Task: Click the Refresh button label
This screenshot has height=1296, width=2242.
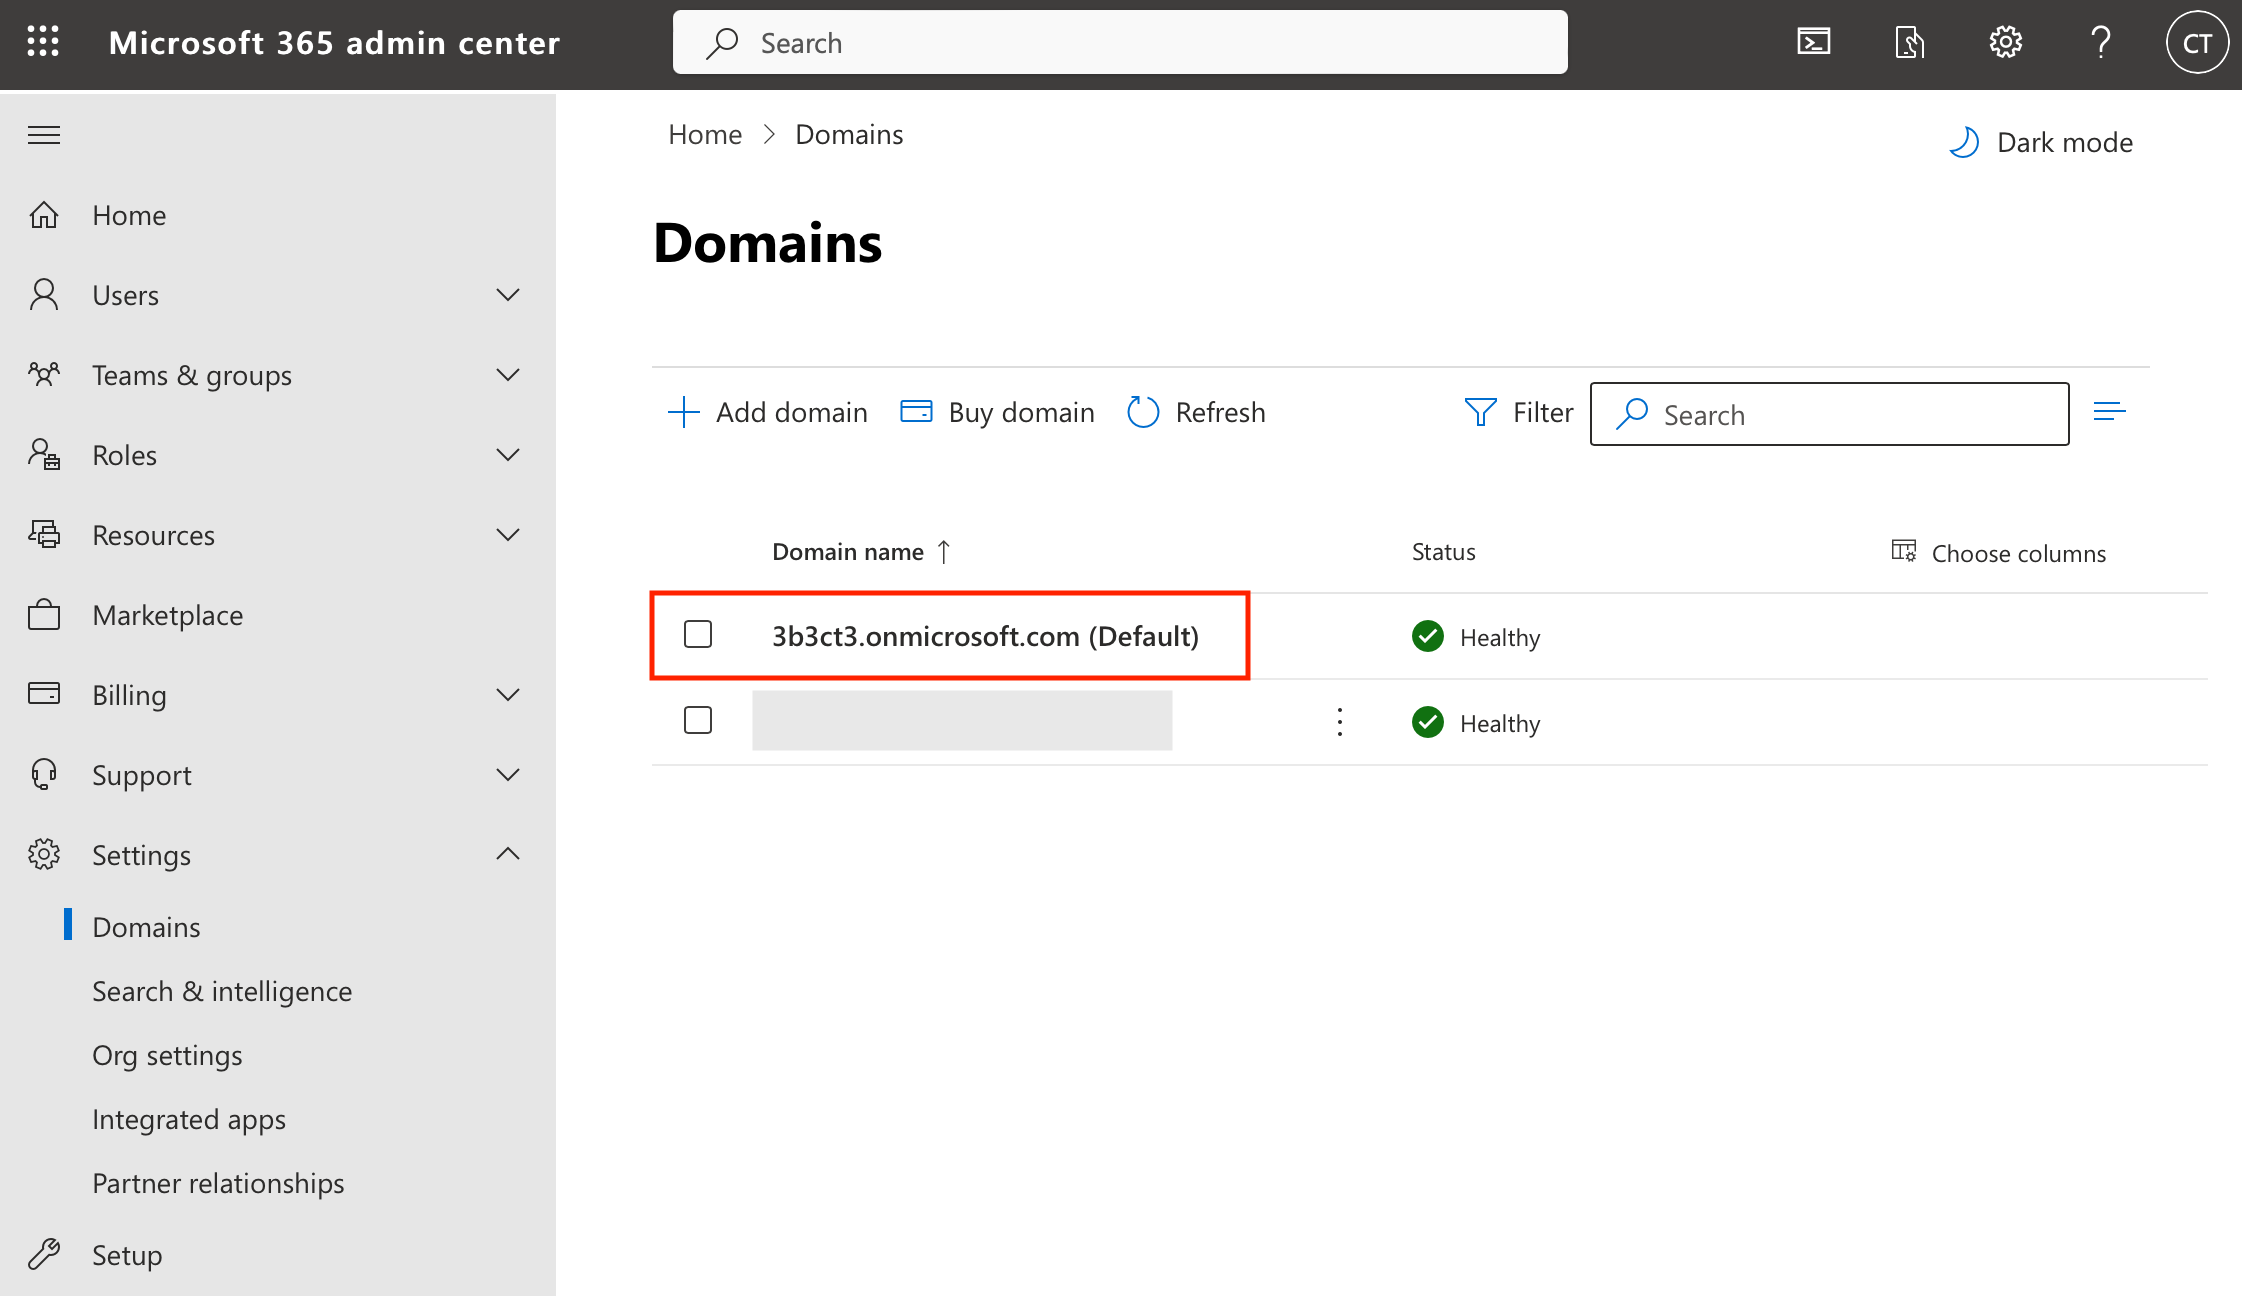Action: pyautogui.click(x=1220, y=412)
